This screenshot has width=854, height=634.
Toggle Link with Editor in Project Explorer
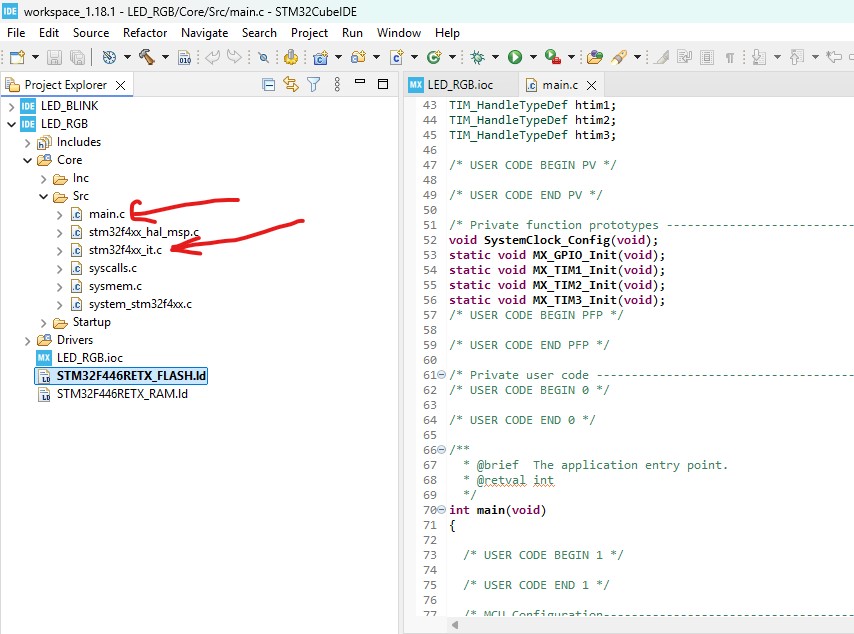pyautogui.click(x=291, y=84)
